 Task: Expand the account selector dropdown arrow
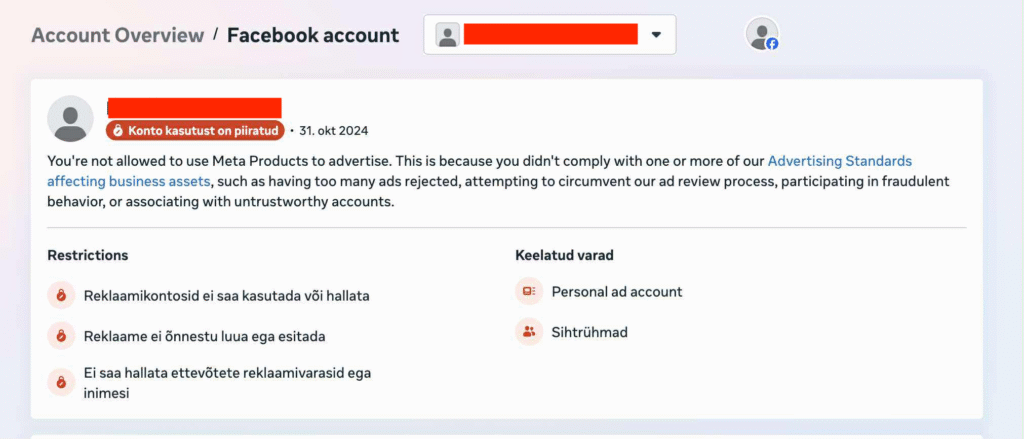pyautogui.click(x=656, y=35)
